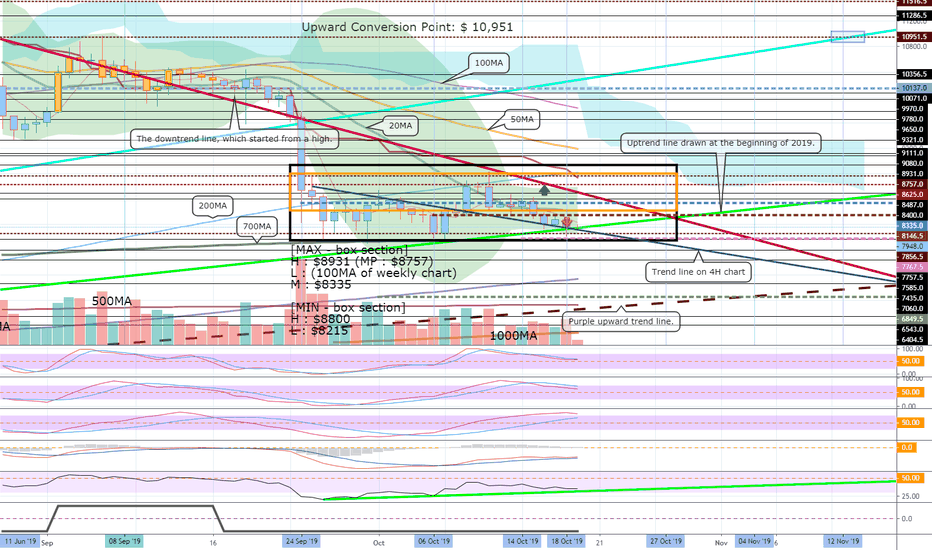Click the 14 Oct '19 date label

tap(522, 542)
